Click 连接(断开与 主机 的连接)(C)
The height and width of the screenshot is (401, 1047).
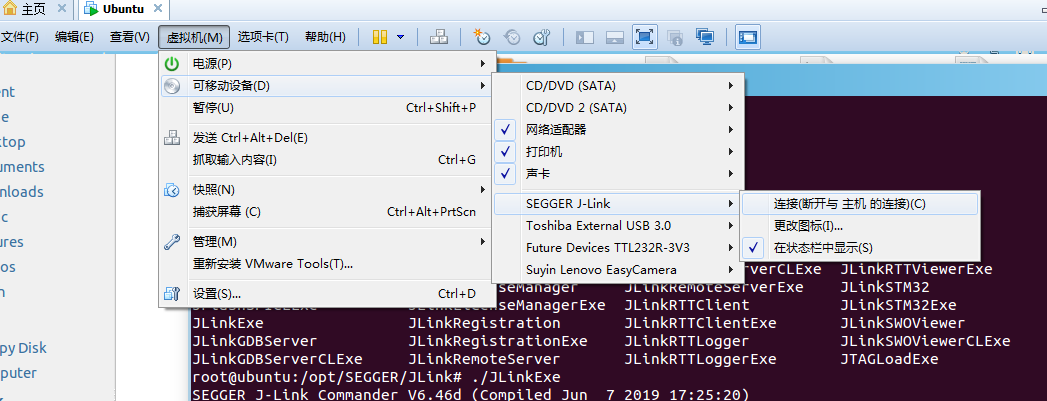tap(860, 204)
